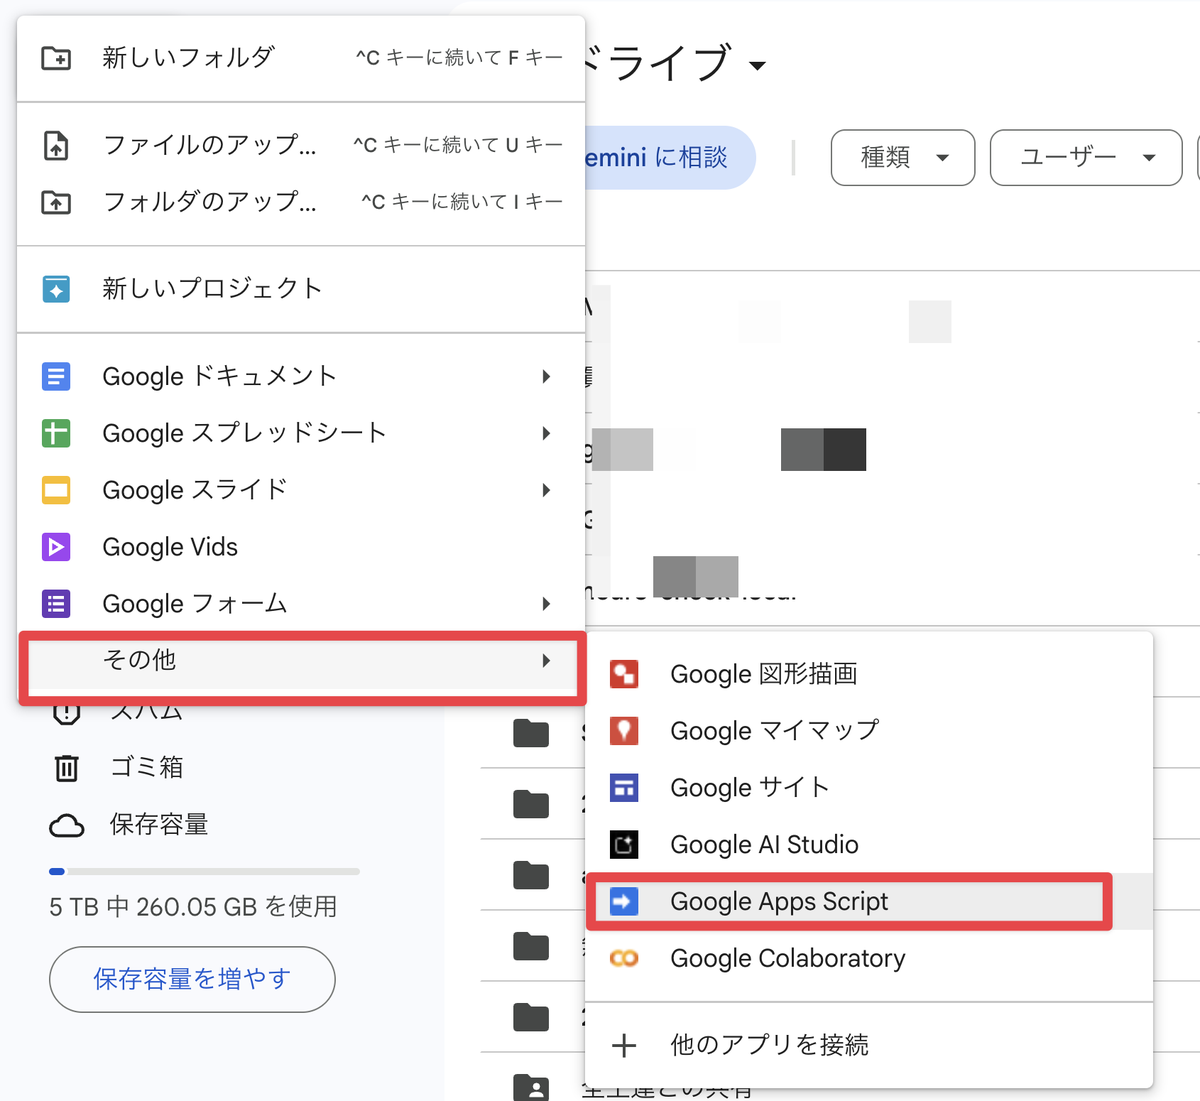Screen dimensions: 1200x1101
Task: Select Google Vids menu entry
Action: pyautogui.click(x=301, y=547)
